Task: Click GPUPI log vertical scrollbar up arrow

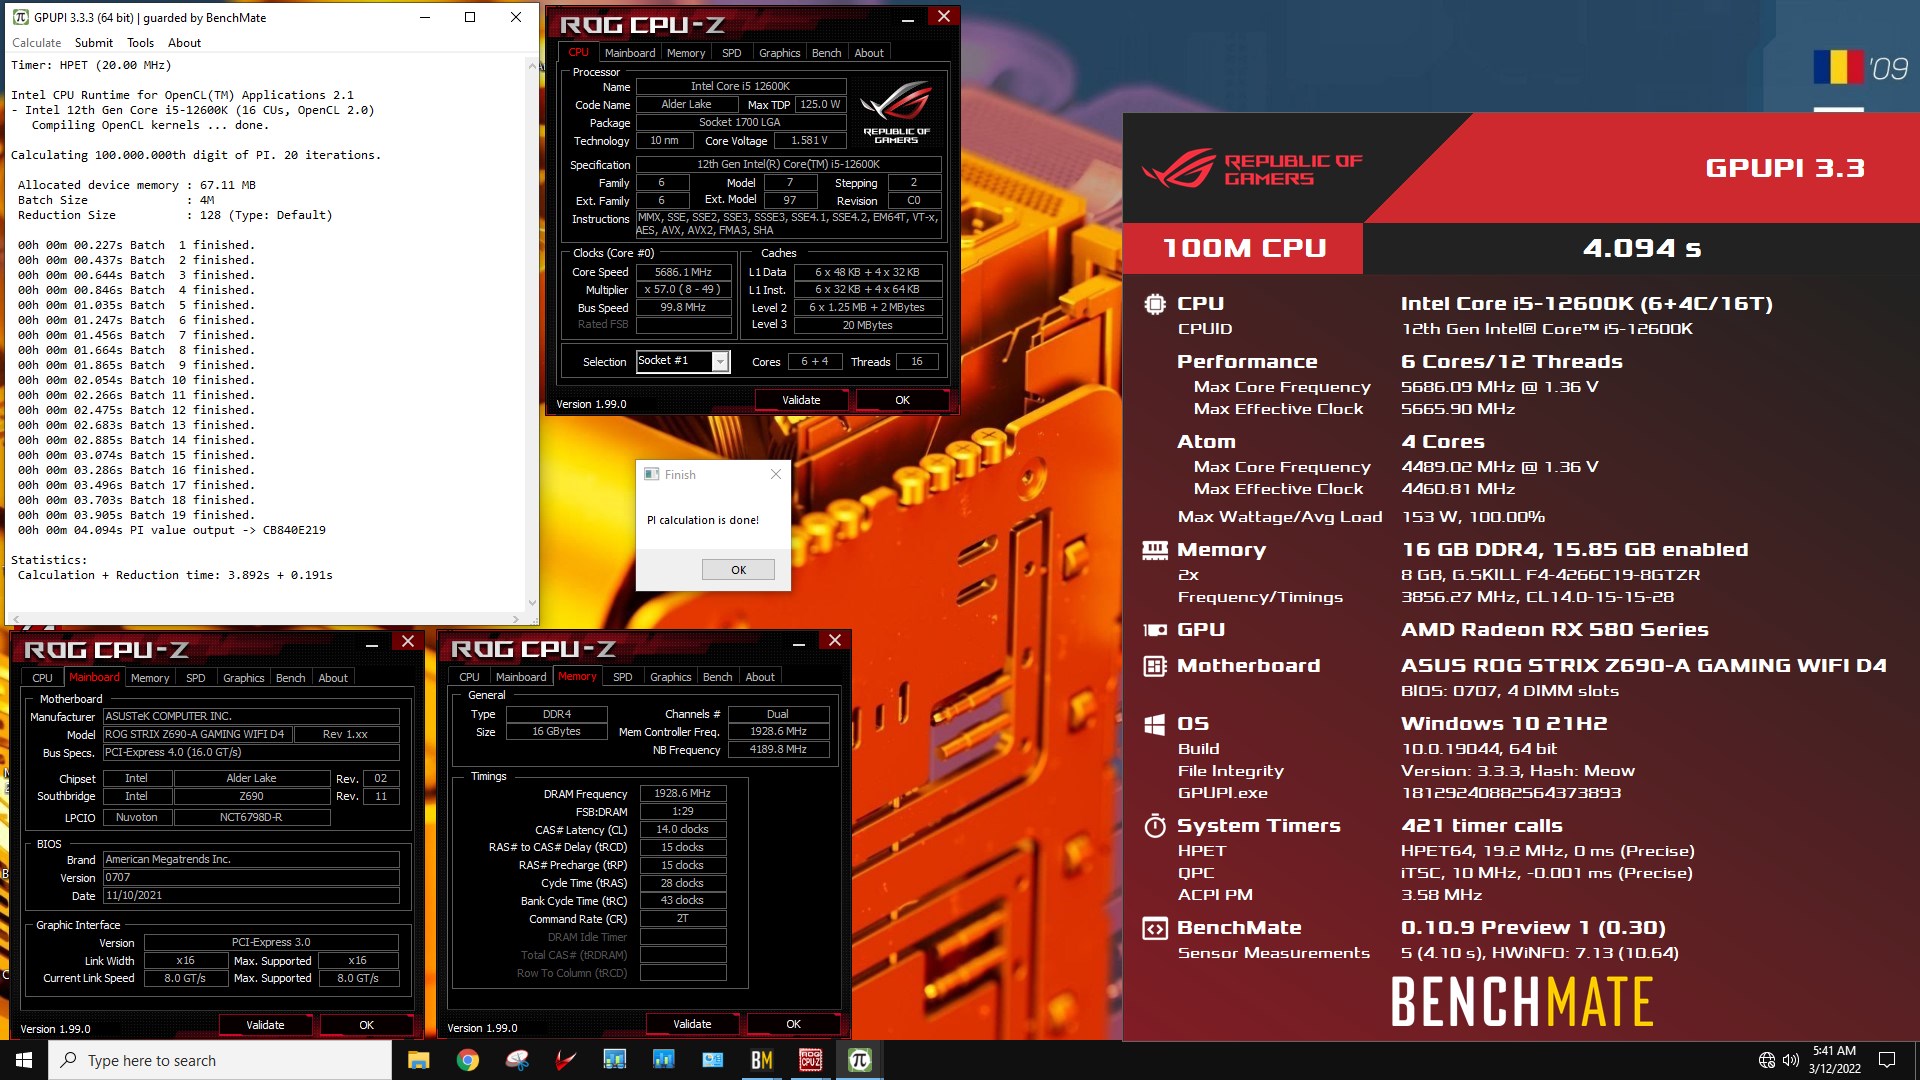Action: [532, 65]
